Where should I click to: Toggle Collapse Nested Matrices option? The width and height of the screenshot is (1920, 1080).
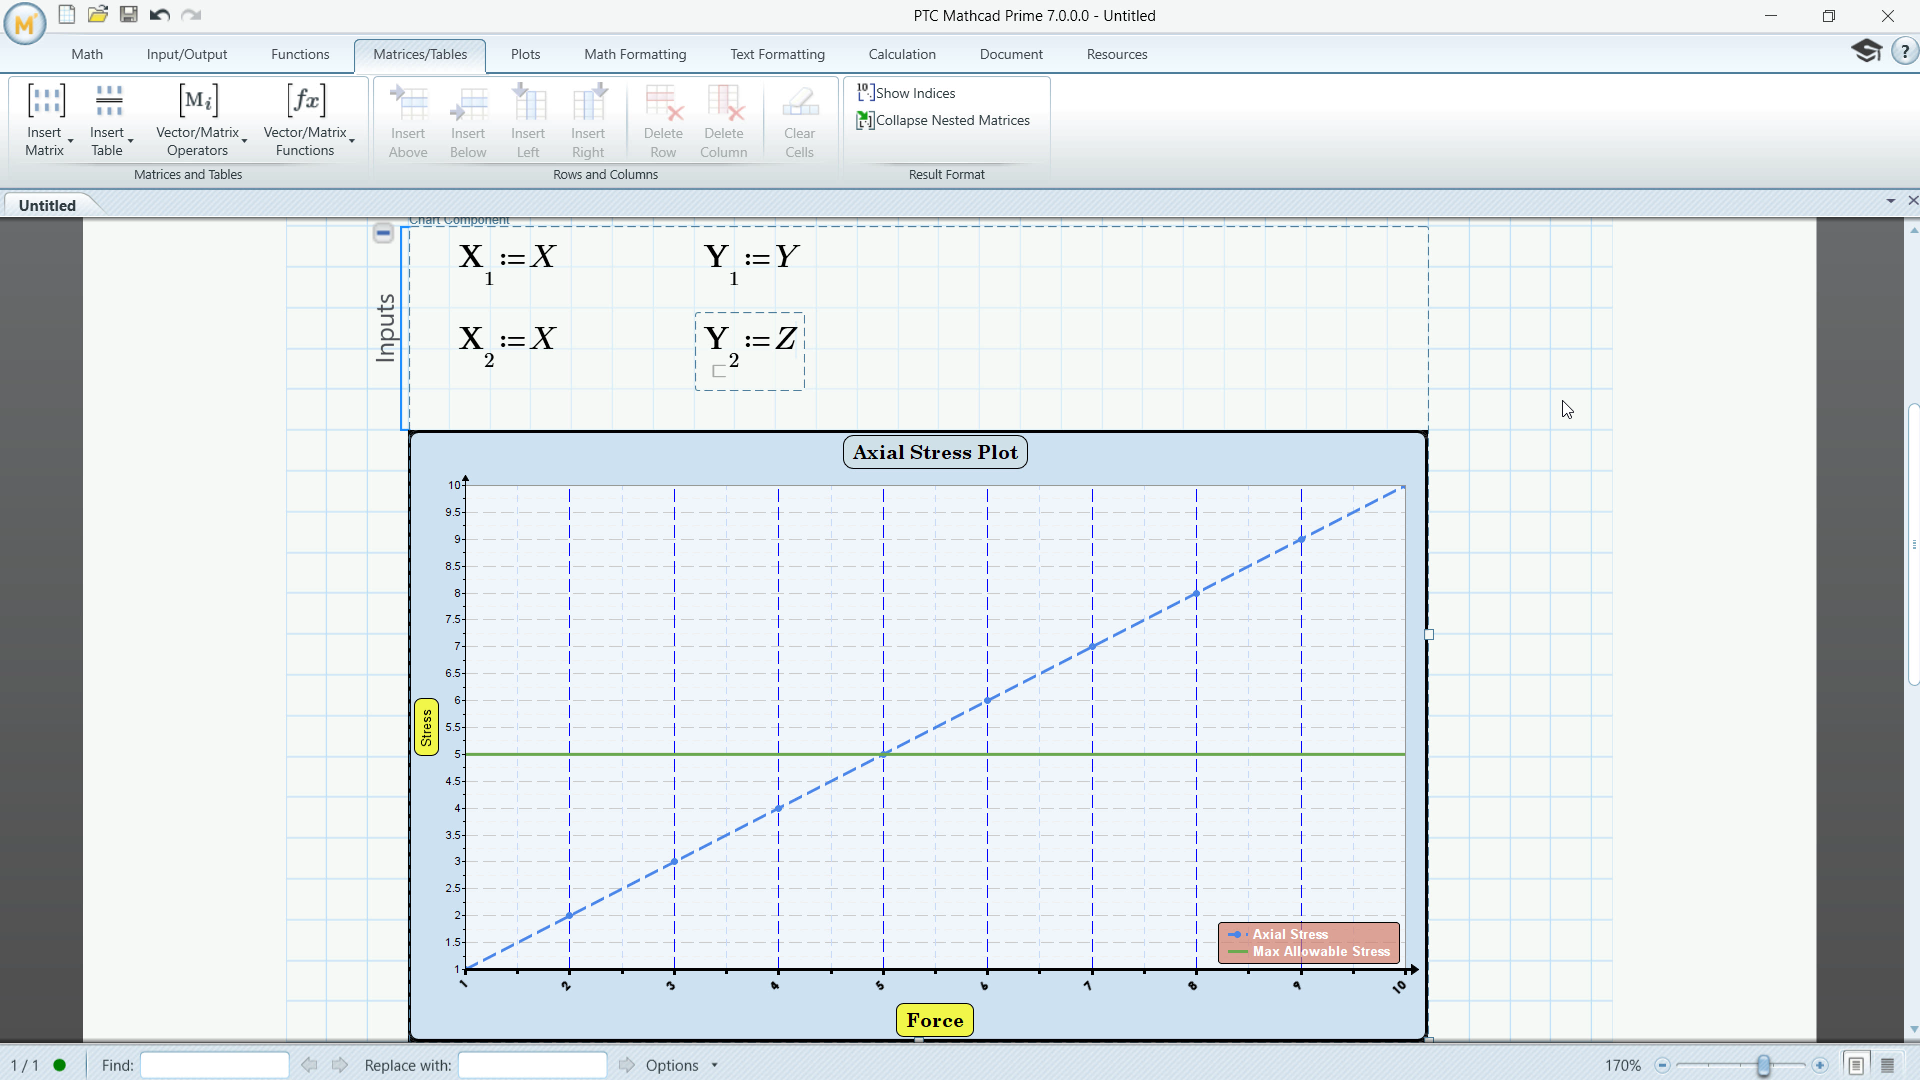coord(943,120)
